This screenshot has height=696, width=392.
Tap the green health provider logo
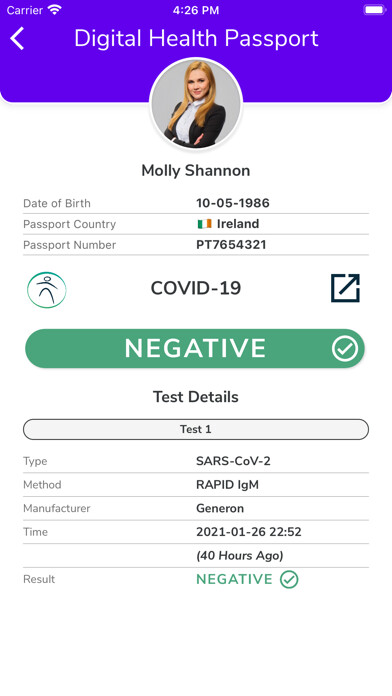tap(47, 290)
